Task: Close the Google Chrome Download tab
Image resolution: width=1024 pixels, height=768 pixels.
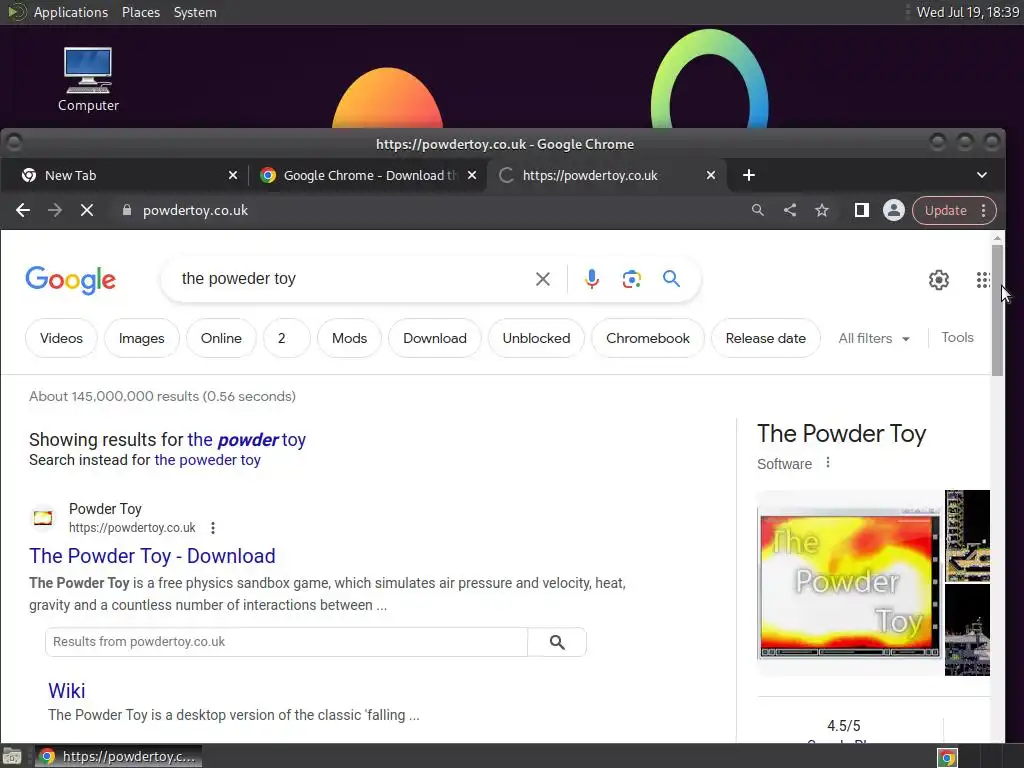Action: (472, 175)
